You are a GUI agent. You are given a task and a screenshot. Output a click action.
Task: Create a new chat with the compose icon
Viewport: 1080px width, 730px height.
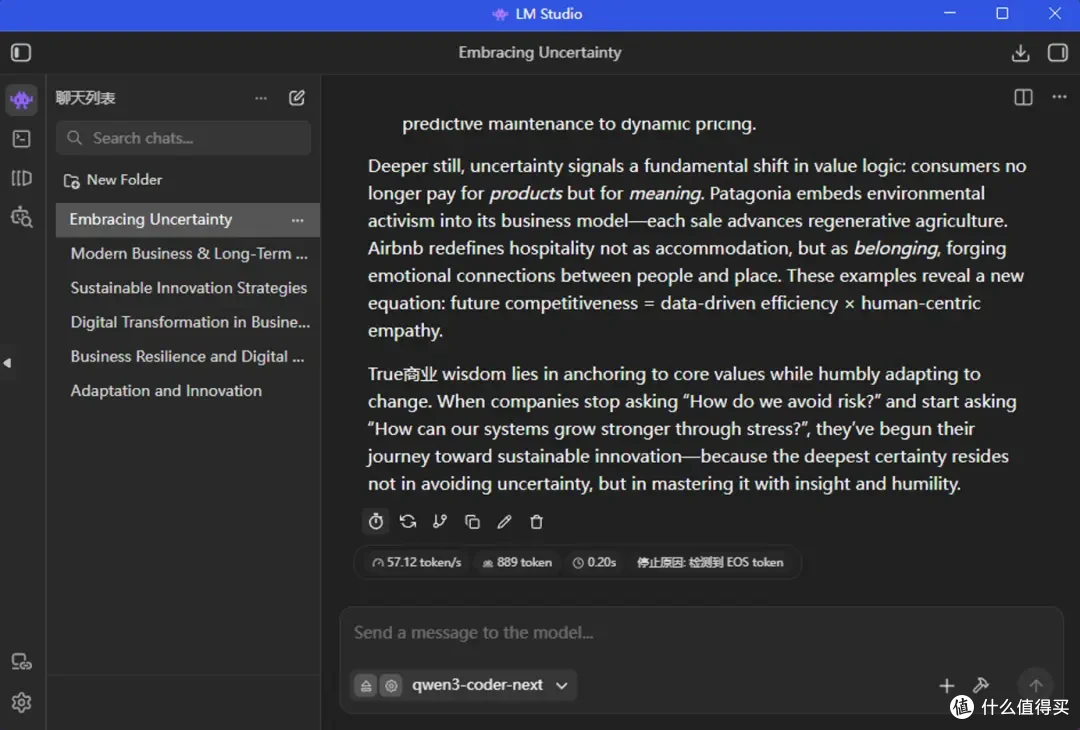tap(297, 98)
